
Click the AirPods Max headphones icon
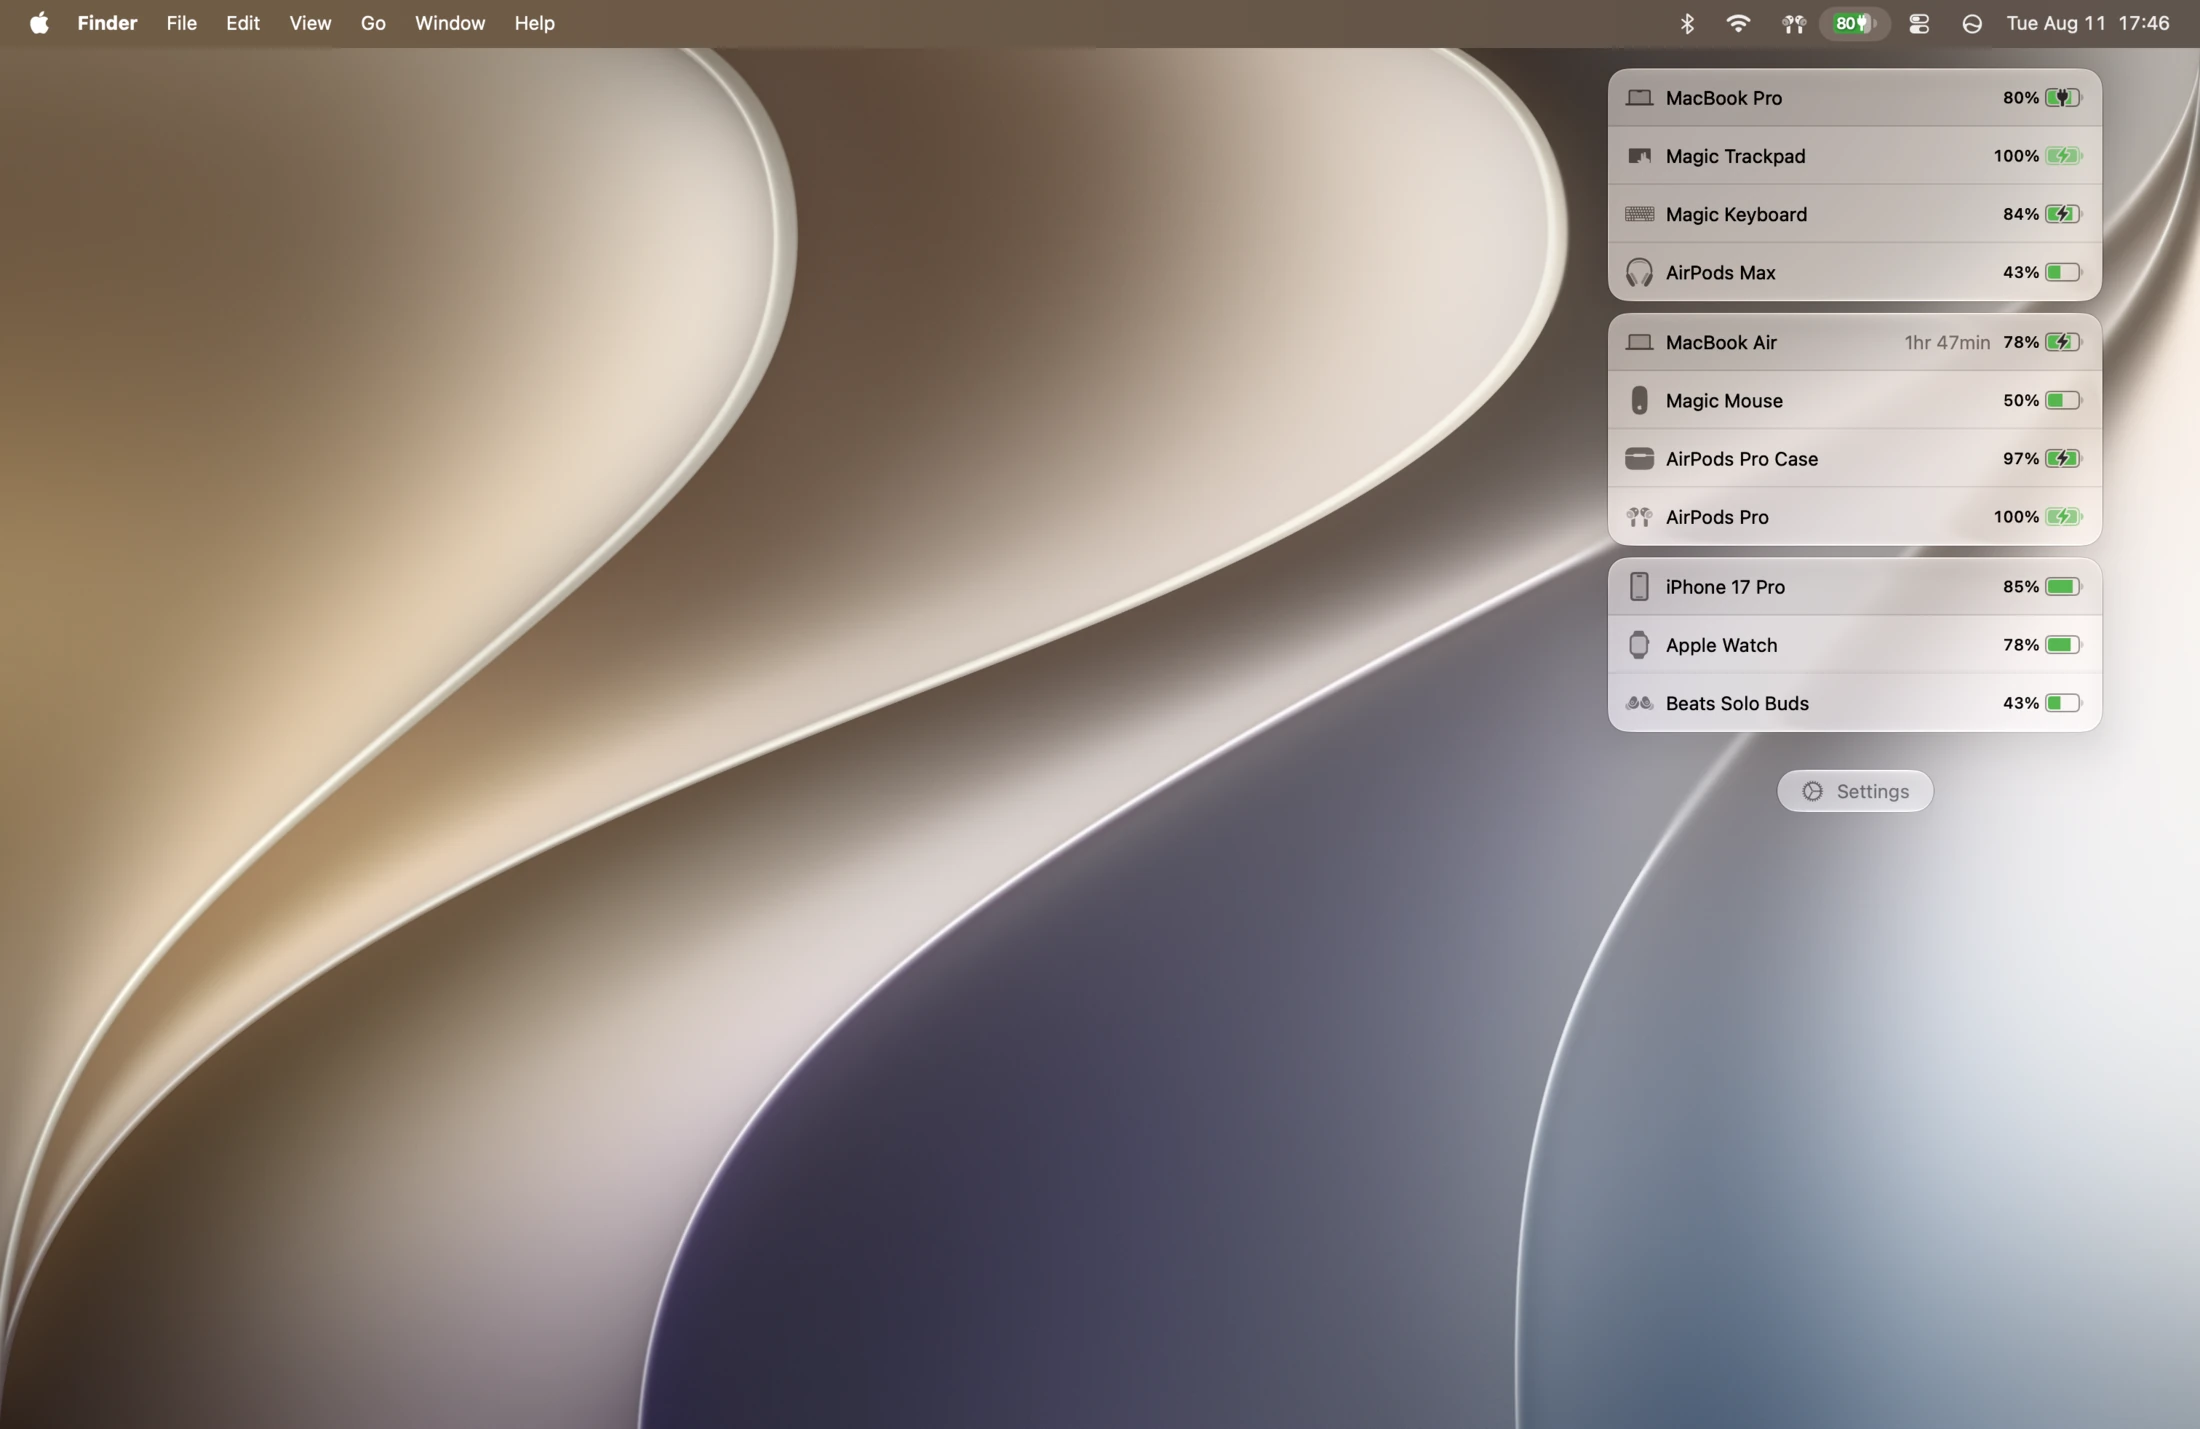(x=1639, y=272)
